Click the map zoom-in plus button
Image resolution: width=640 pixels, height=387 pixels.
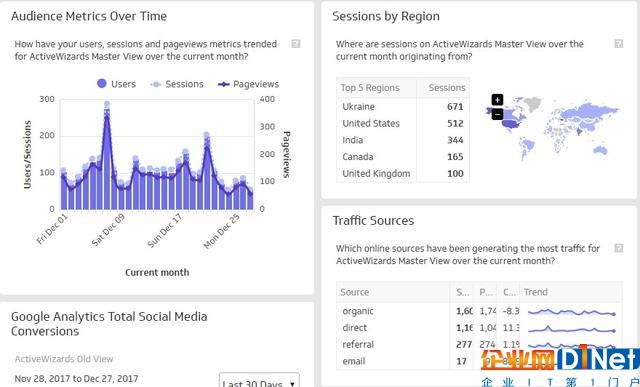coord(497,100)
